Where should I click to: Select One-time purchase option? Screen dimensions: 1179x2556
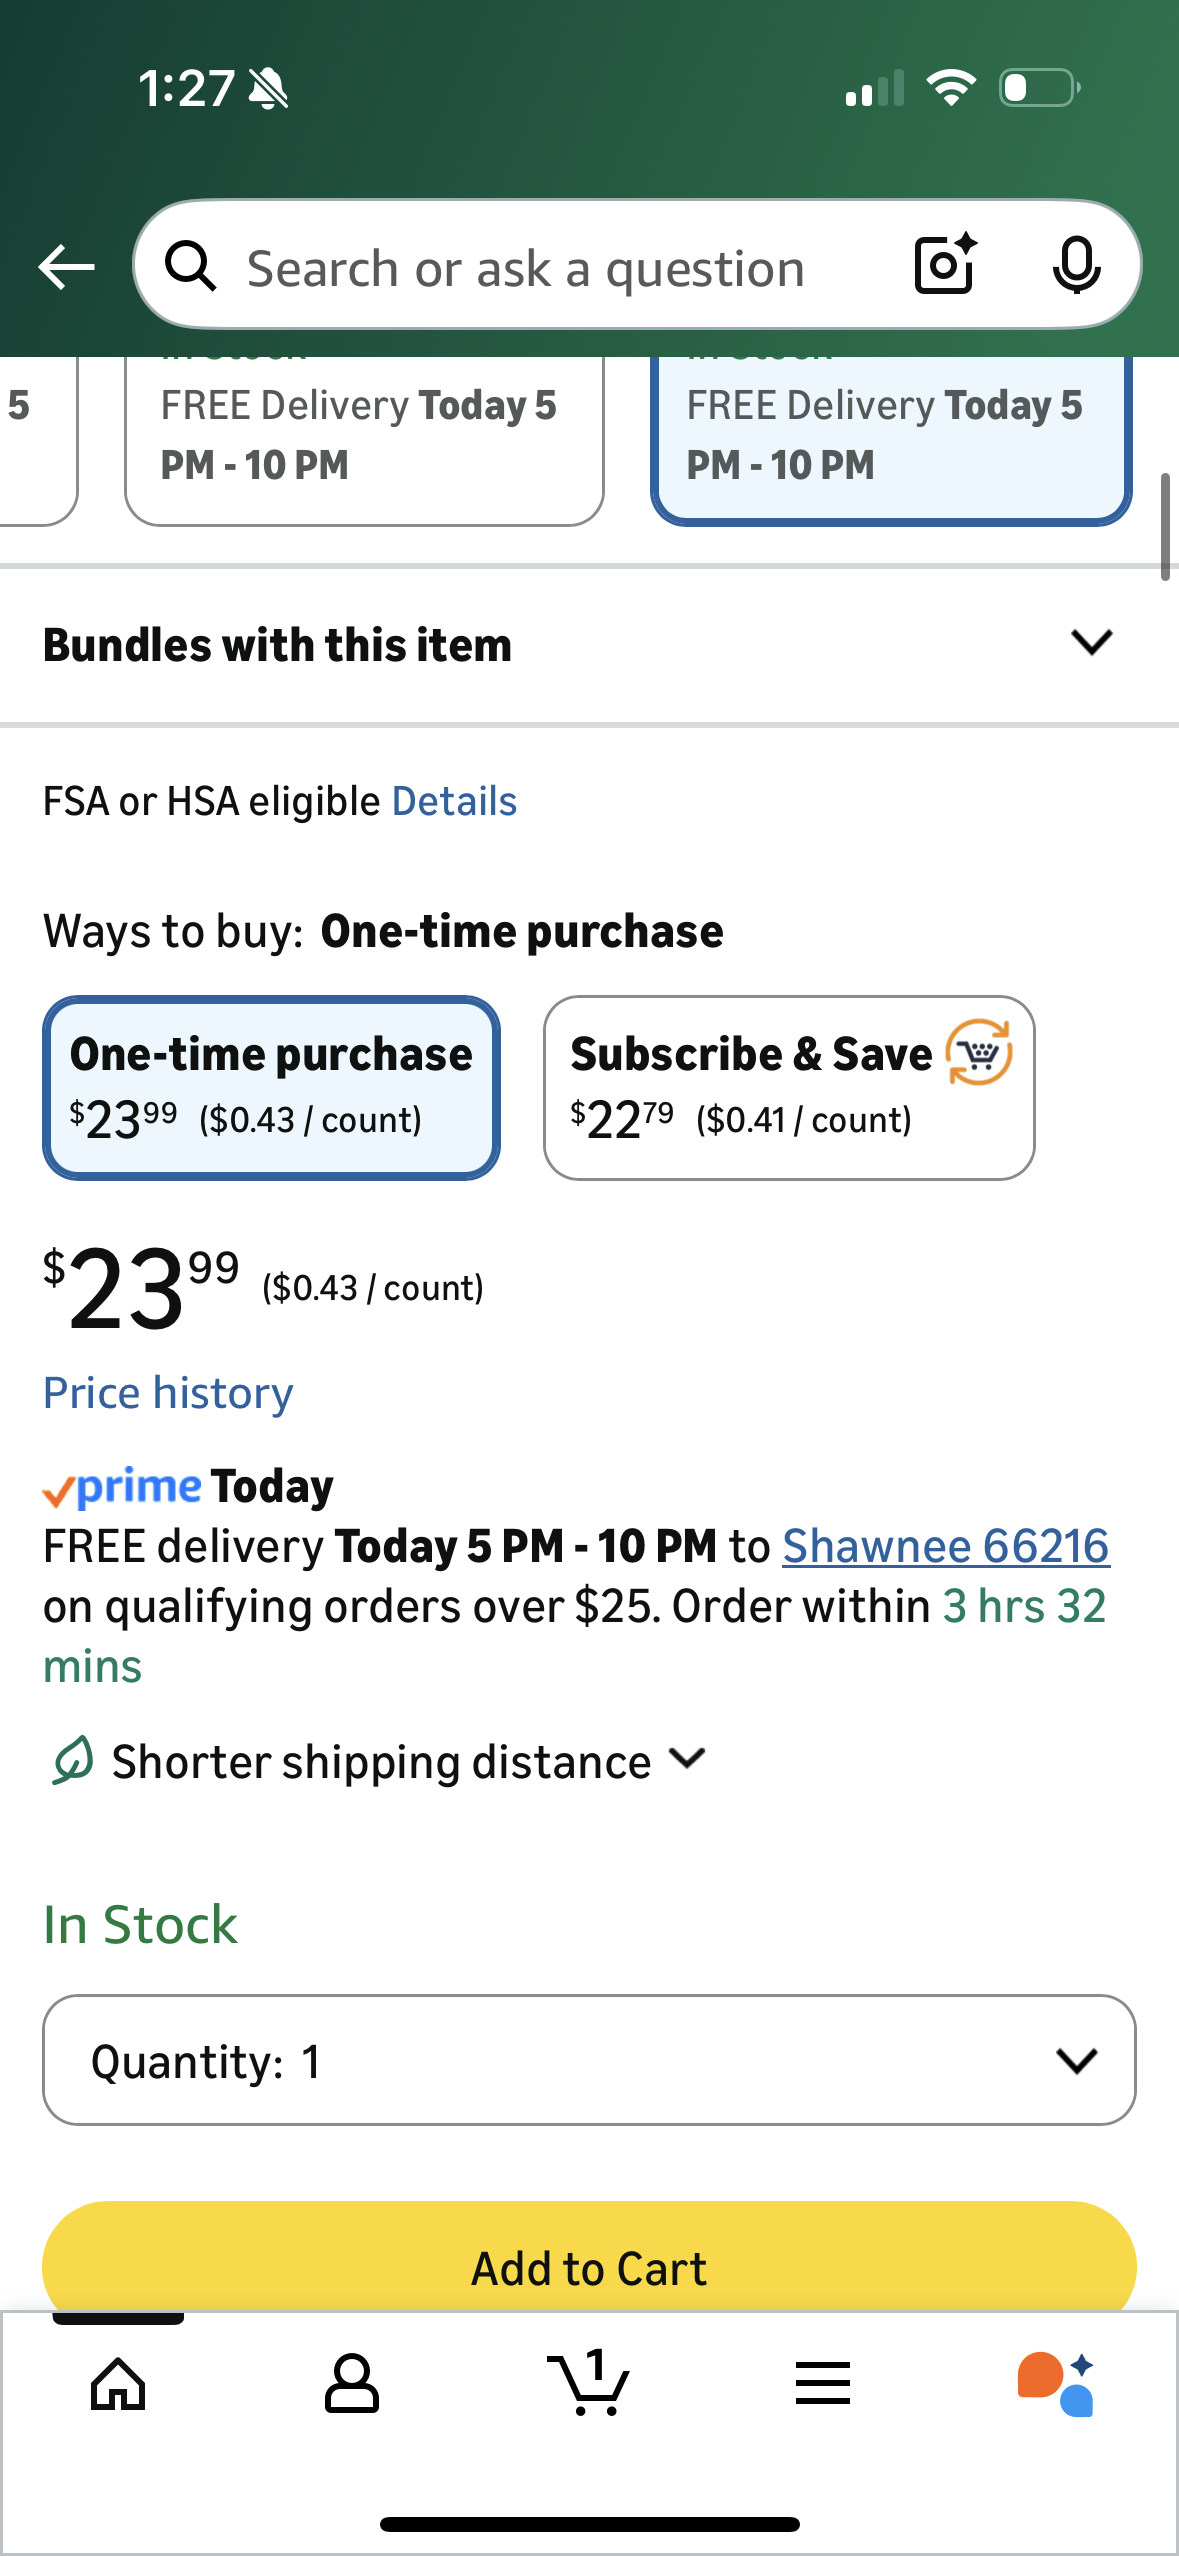coord(271,1087)
